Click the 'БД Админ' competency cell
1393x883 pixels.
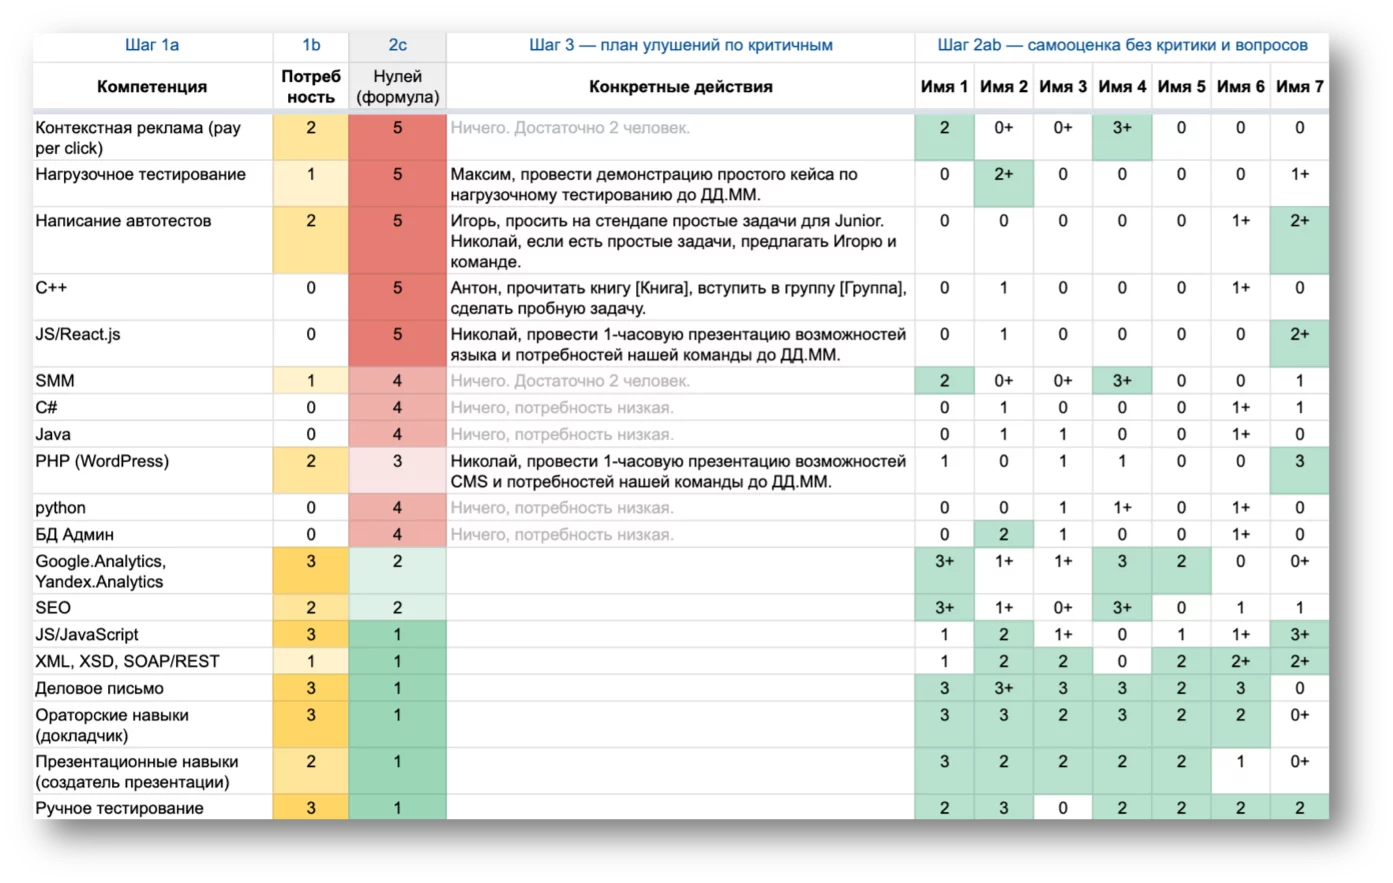coord(152,534)
